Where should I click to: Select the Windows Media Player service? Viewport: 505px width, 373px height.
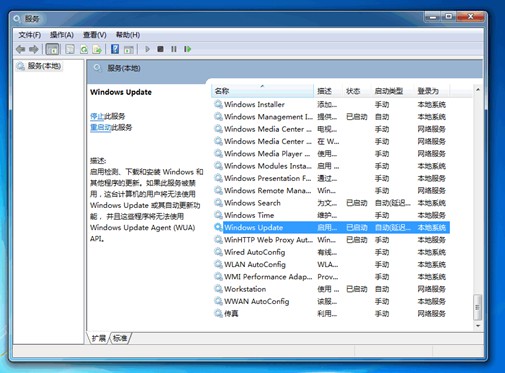tap(331, 154)
